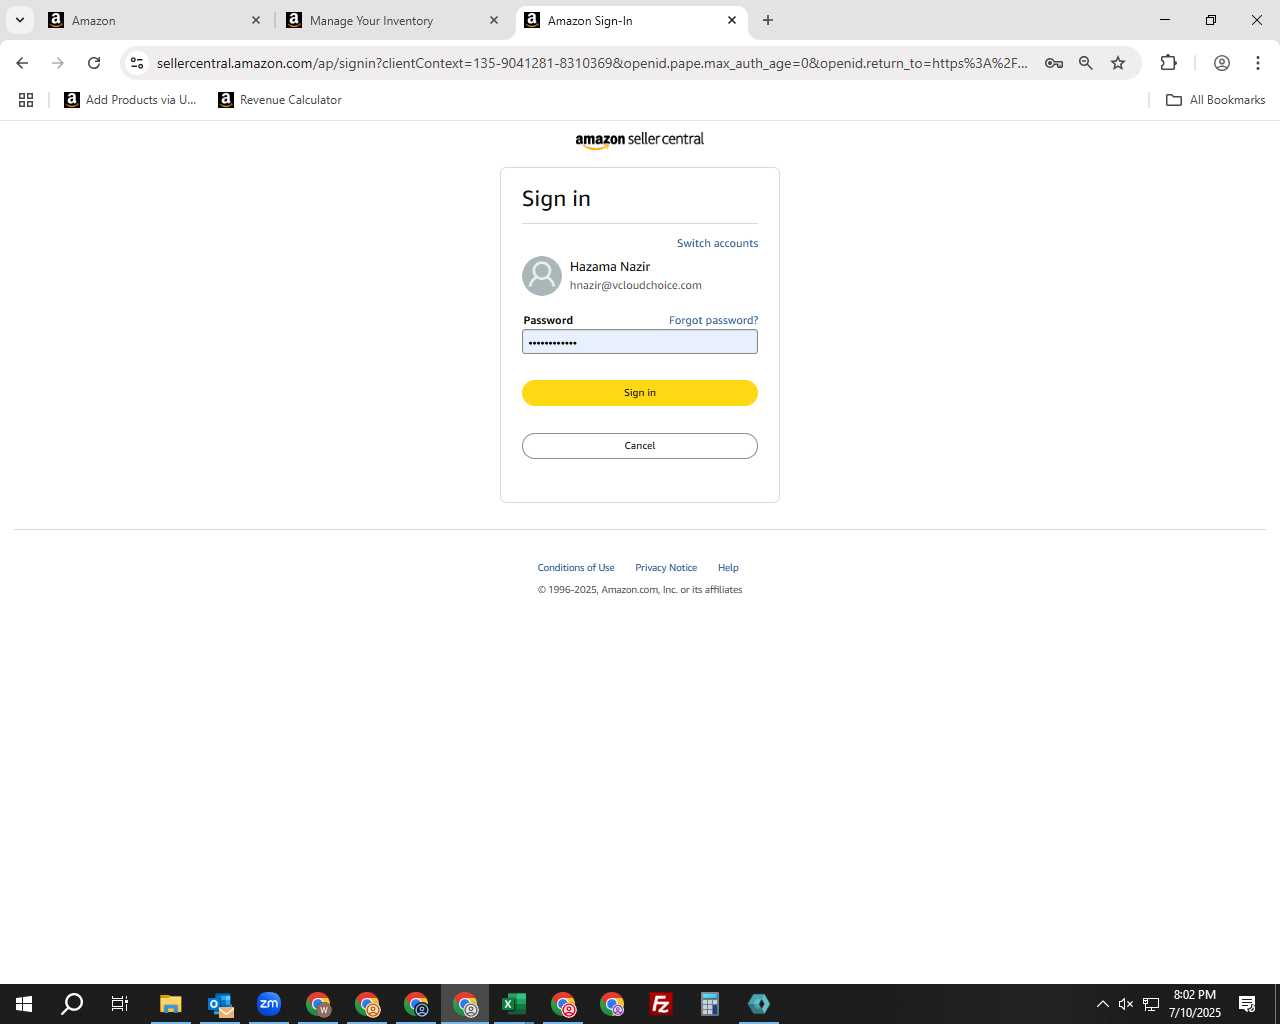The height and width of the screenshot is (1024, 1280).
Task: Close the Manage Your Inventory tab
Action: (493, 20)
